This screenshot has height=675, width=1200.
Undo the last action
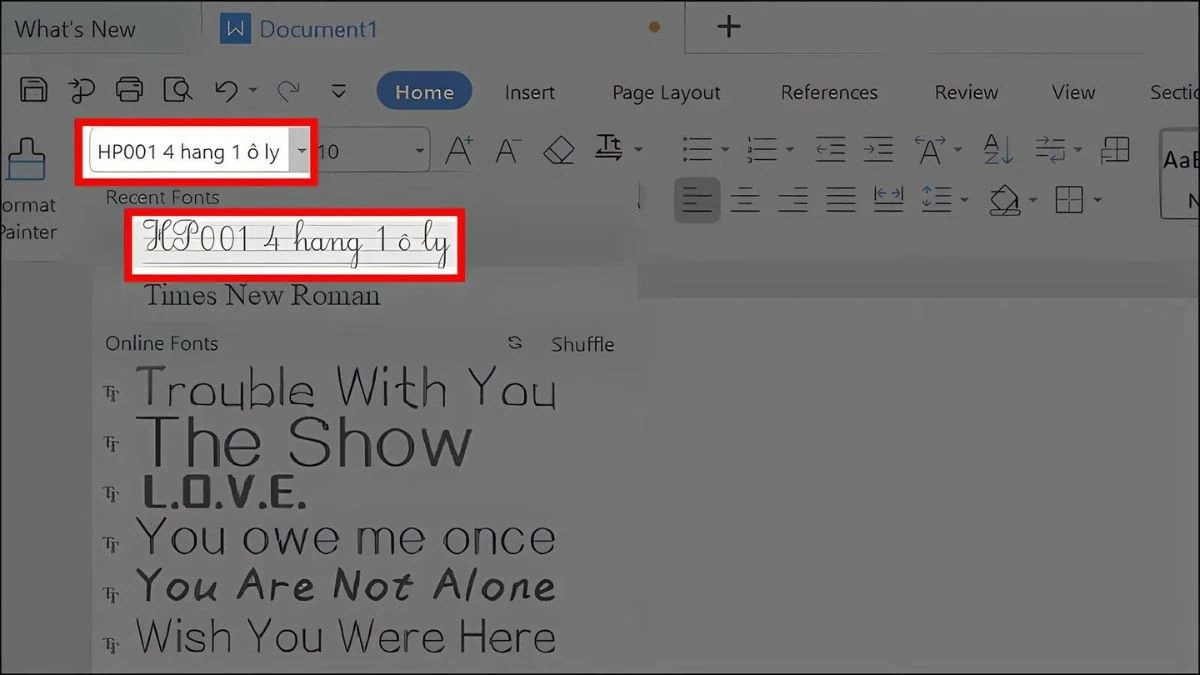coord(224,90)
